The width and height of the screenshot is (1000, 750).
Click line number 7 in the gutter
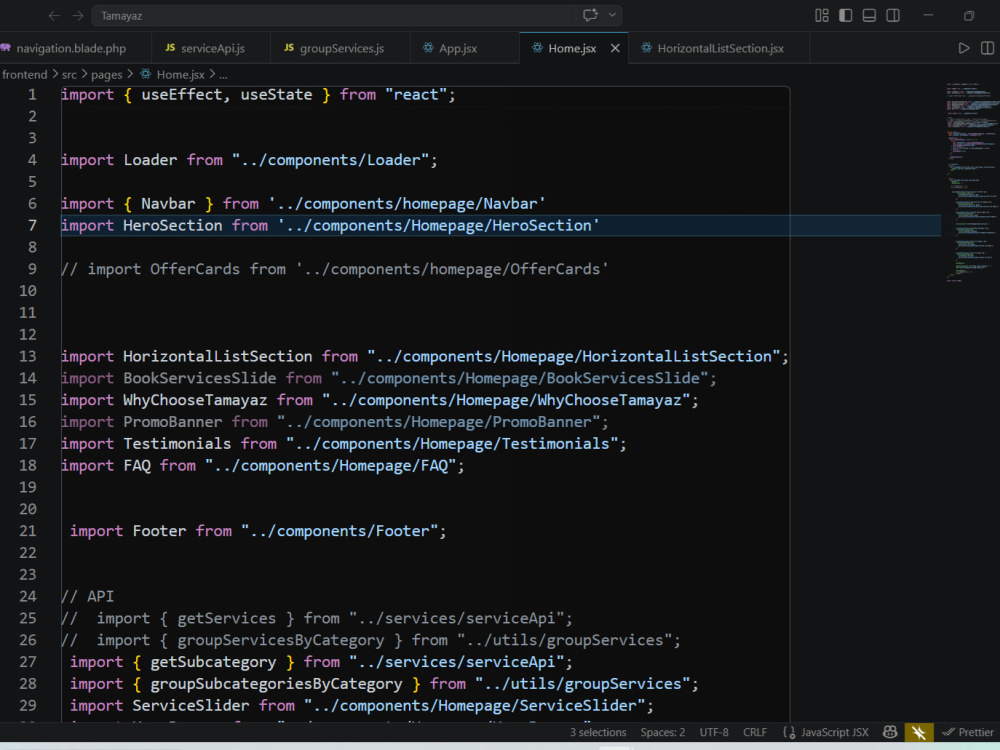coord(32,225)
